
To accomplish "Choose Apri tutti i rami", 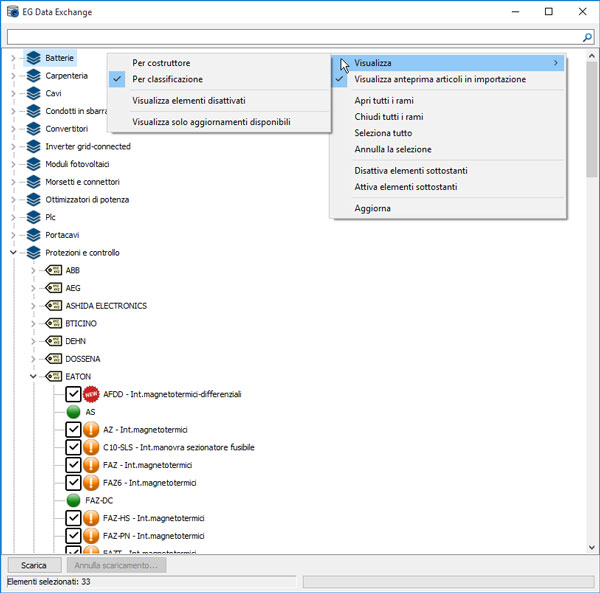I will [x=448, y=101].
